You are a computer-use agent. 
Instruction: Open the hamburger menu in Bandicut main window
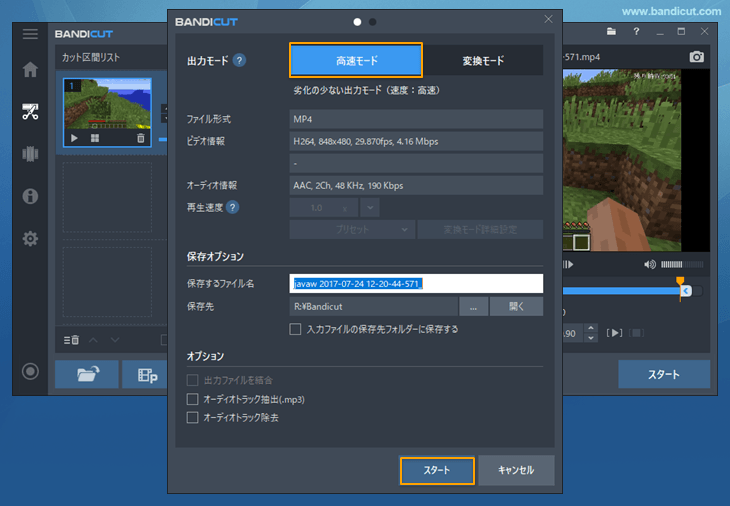coord(30,34)
